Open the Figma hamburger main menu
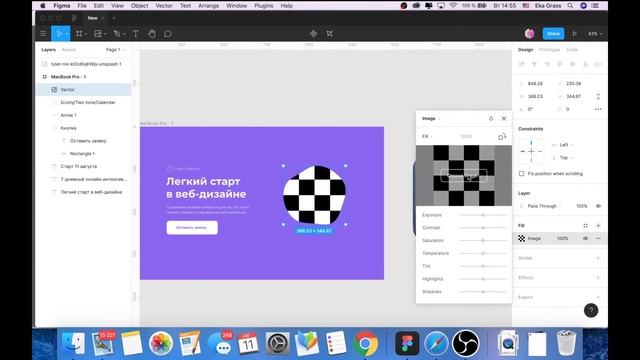640x360 pixels. pos(43,34)
